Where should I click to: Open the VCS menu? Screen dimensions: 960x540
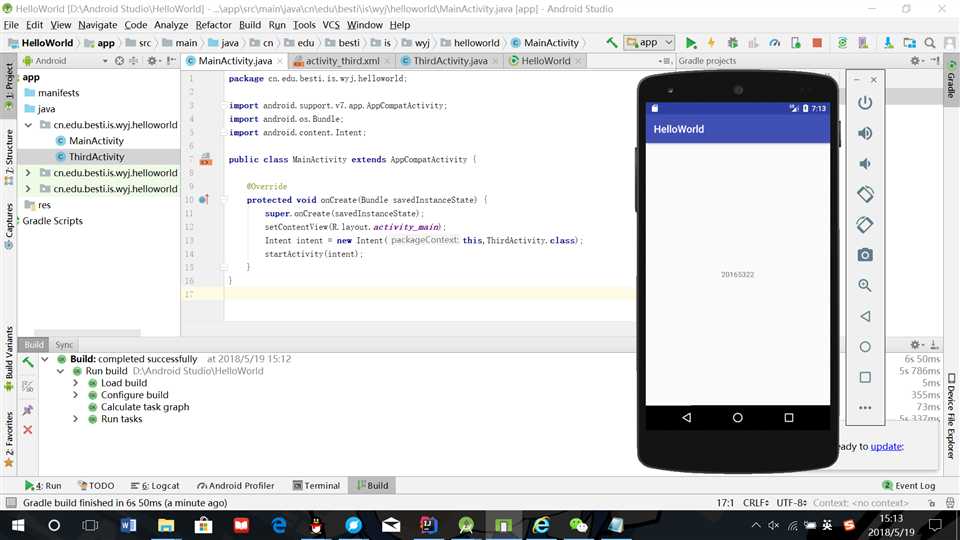[x=331, y=25]
